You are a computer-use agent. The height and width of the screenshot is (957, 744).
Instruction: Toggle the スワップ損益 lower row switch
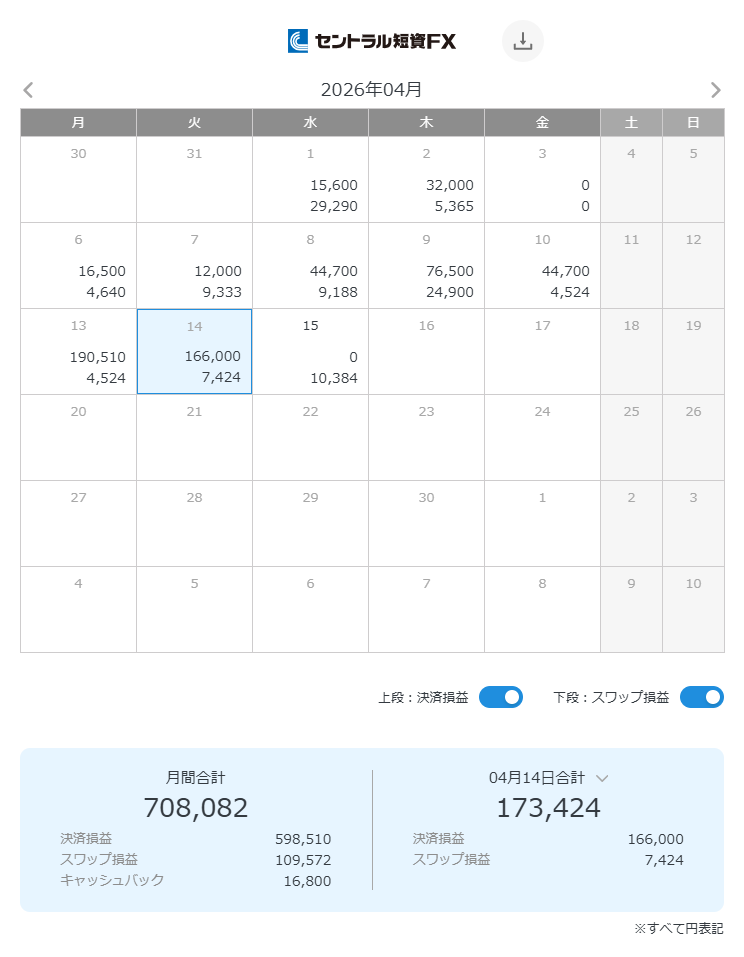701,697
